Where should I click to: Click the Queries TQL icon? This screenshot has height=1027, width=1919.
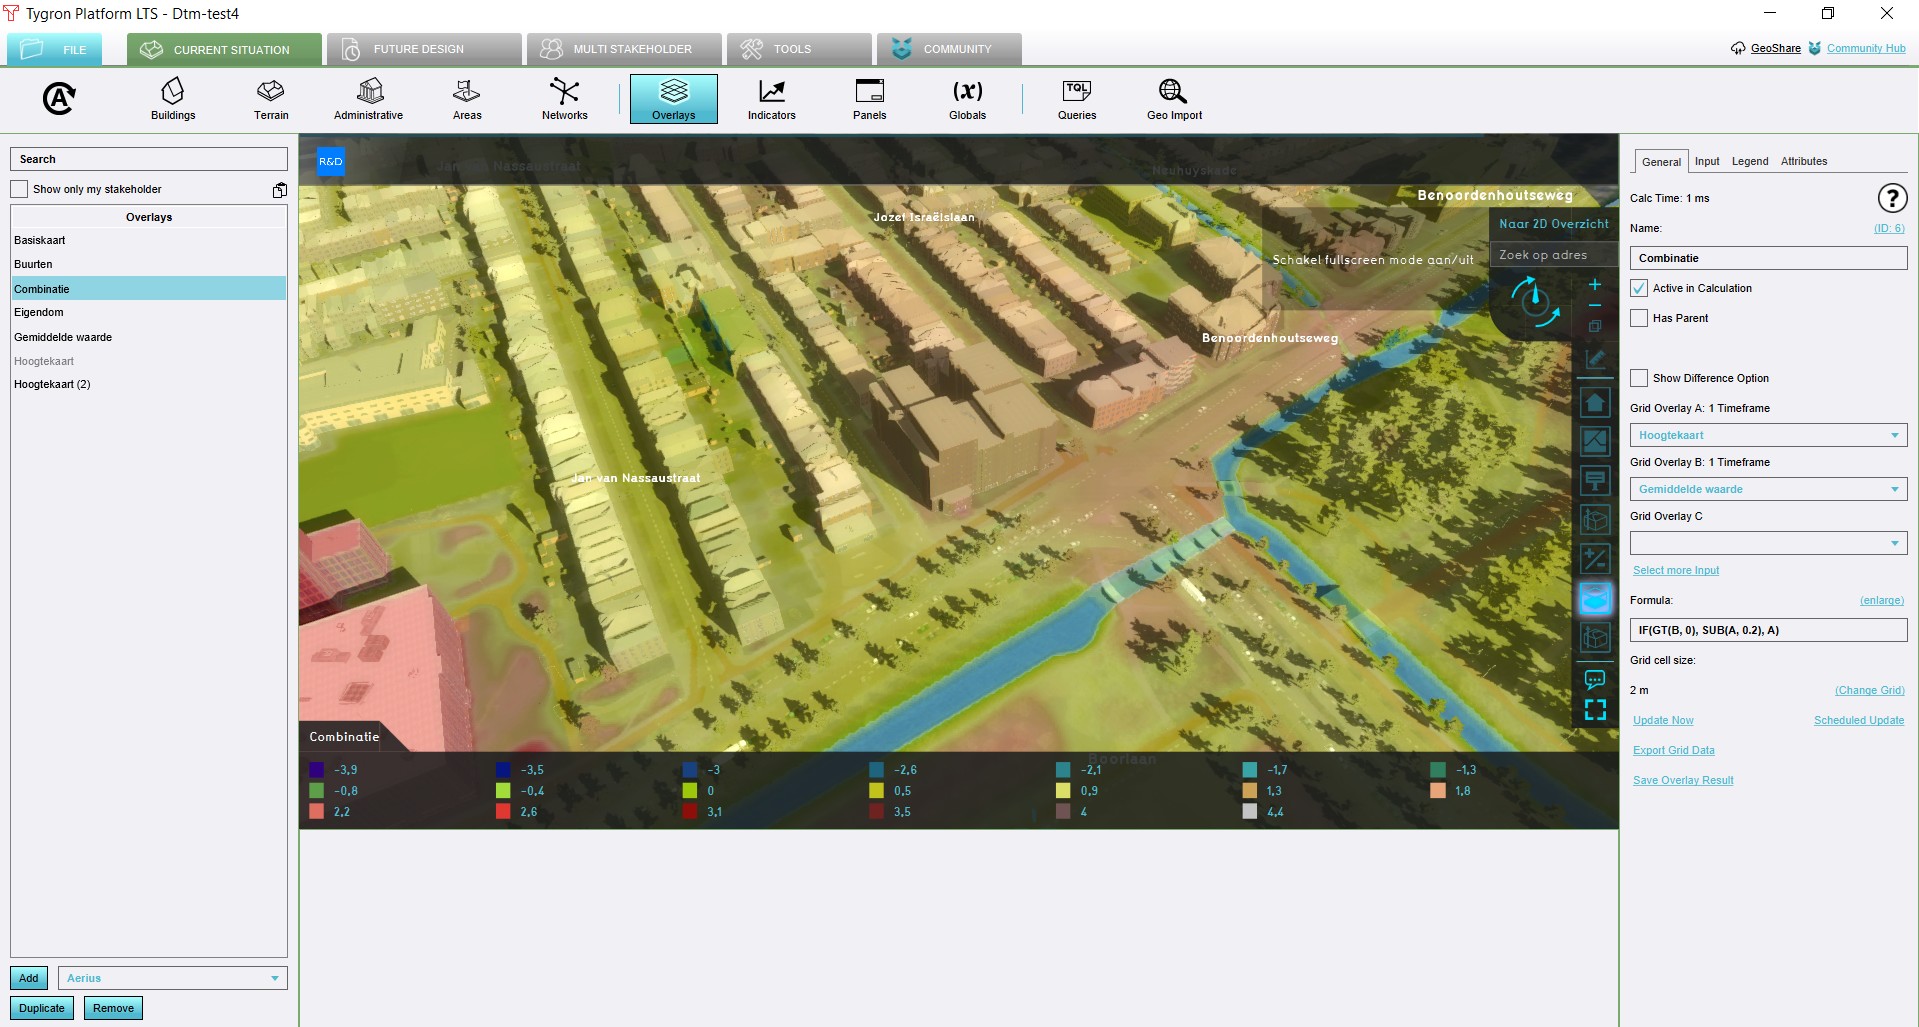click(1076, 98)
